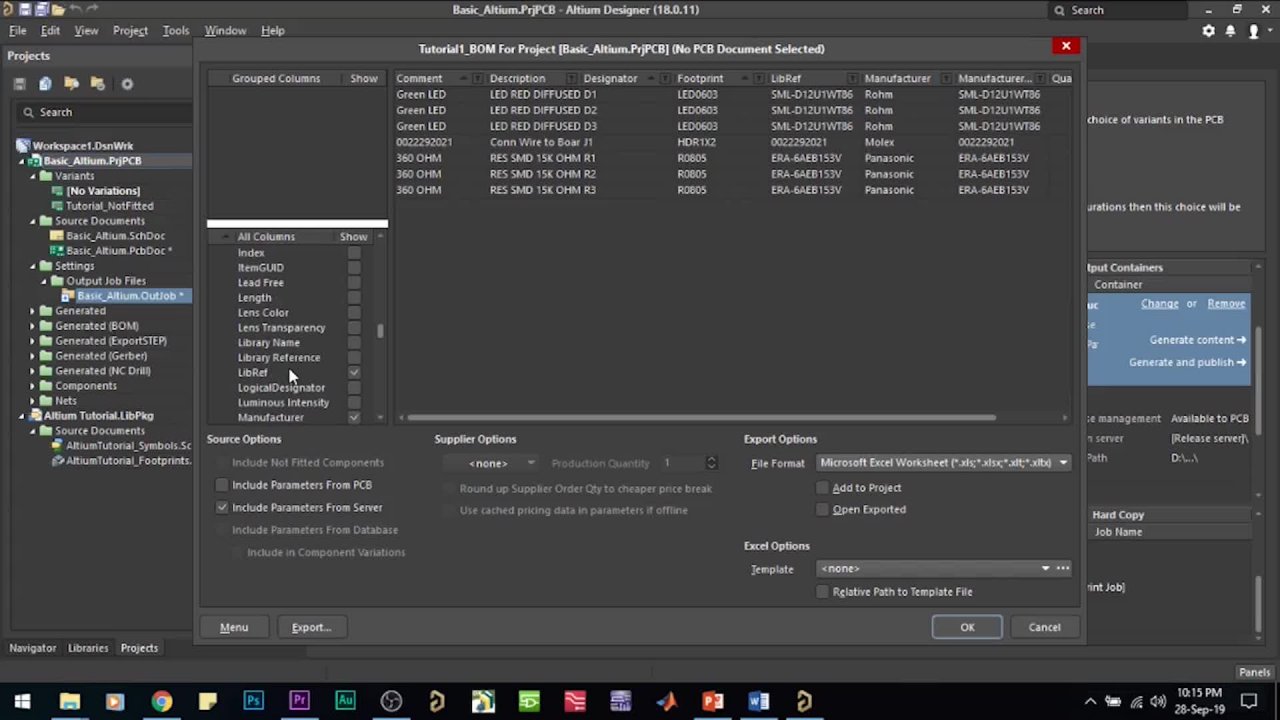Viewport: 1280px width, 720px height.
Task: Click Generate and publish link
Action: point(1187,362)
